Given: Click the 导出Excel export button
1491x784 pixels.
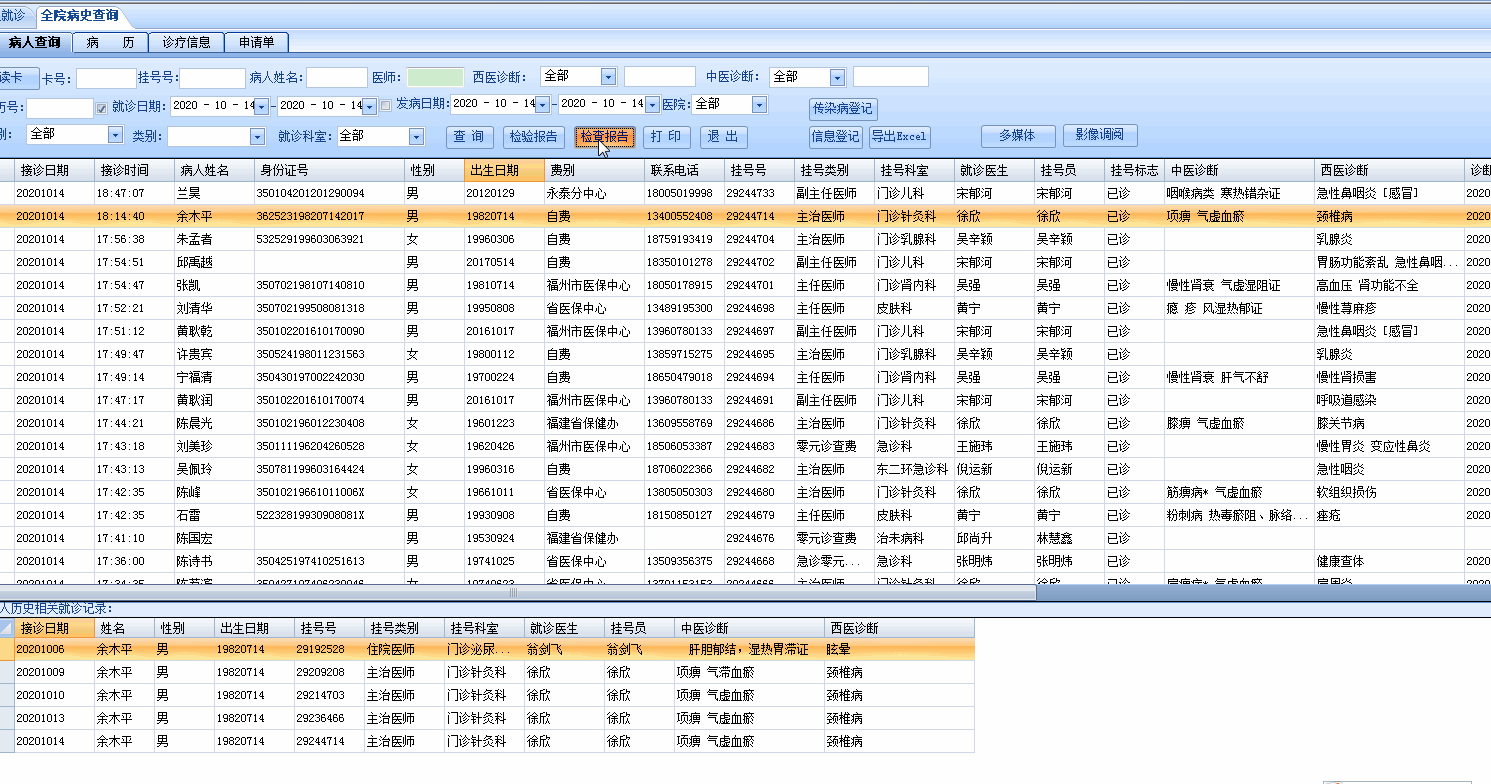Looking at the screenshot, I should click(898, 137).
